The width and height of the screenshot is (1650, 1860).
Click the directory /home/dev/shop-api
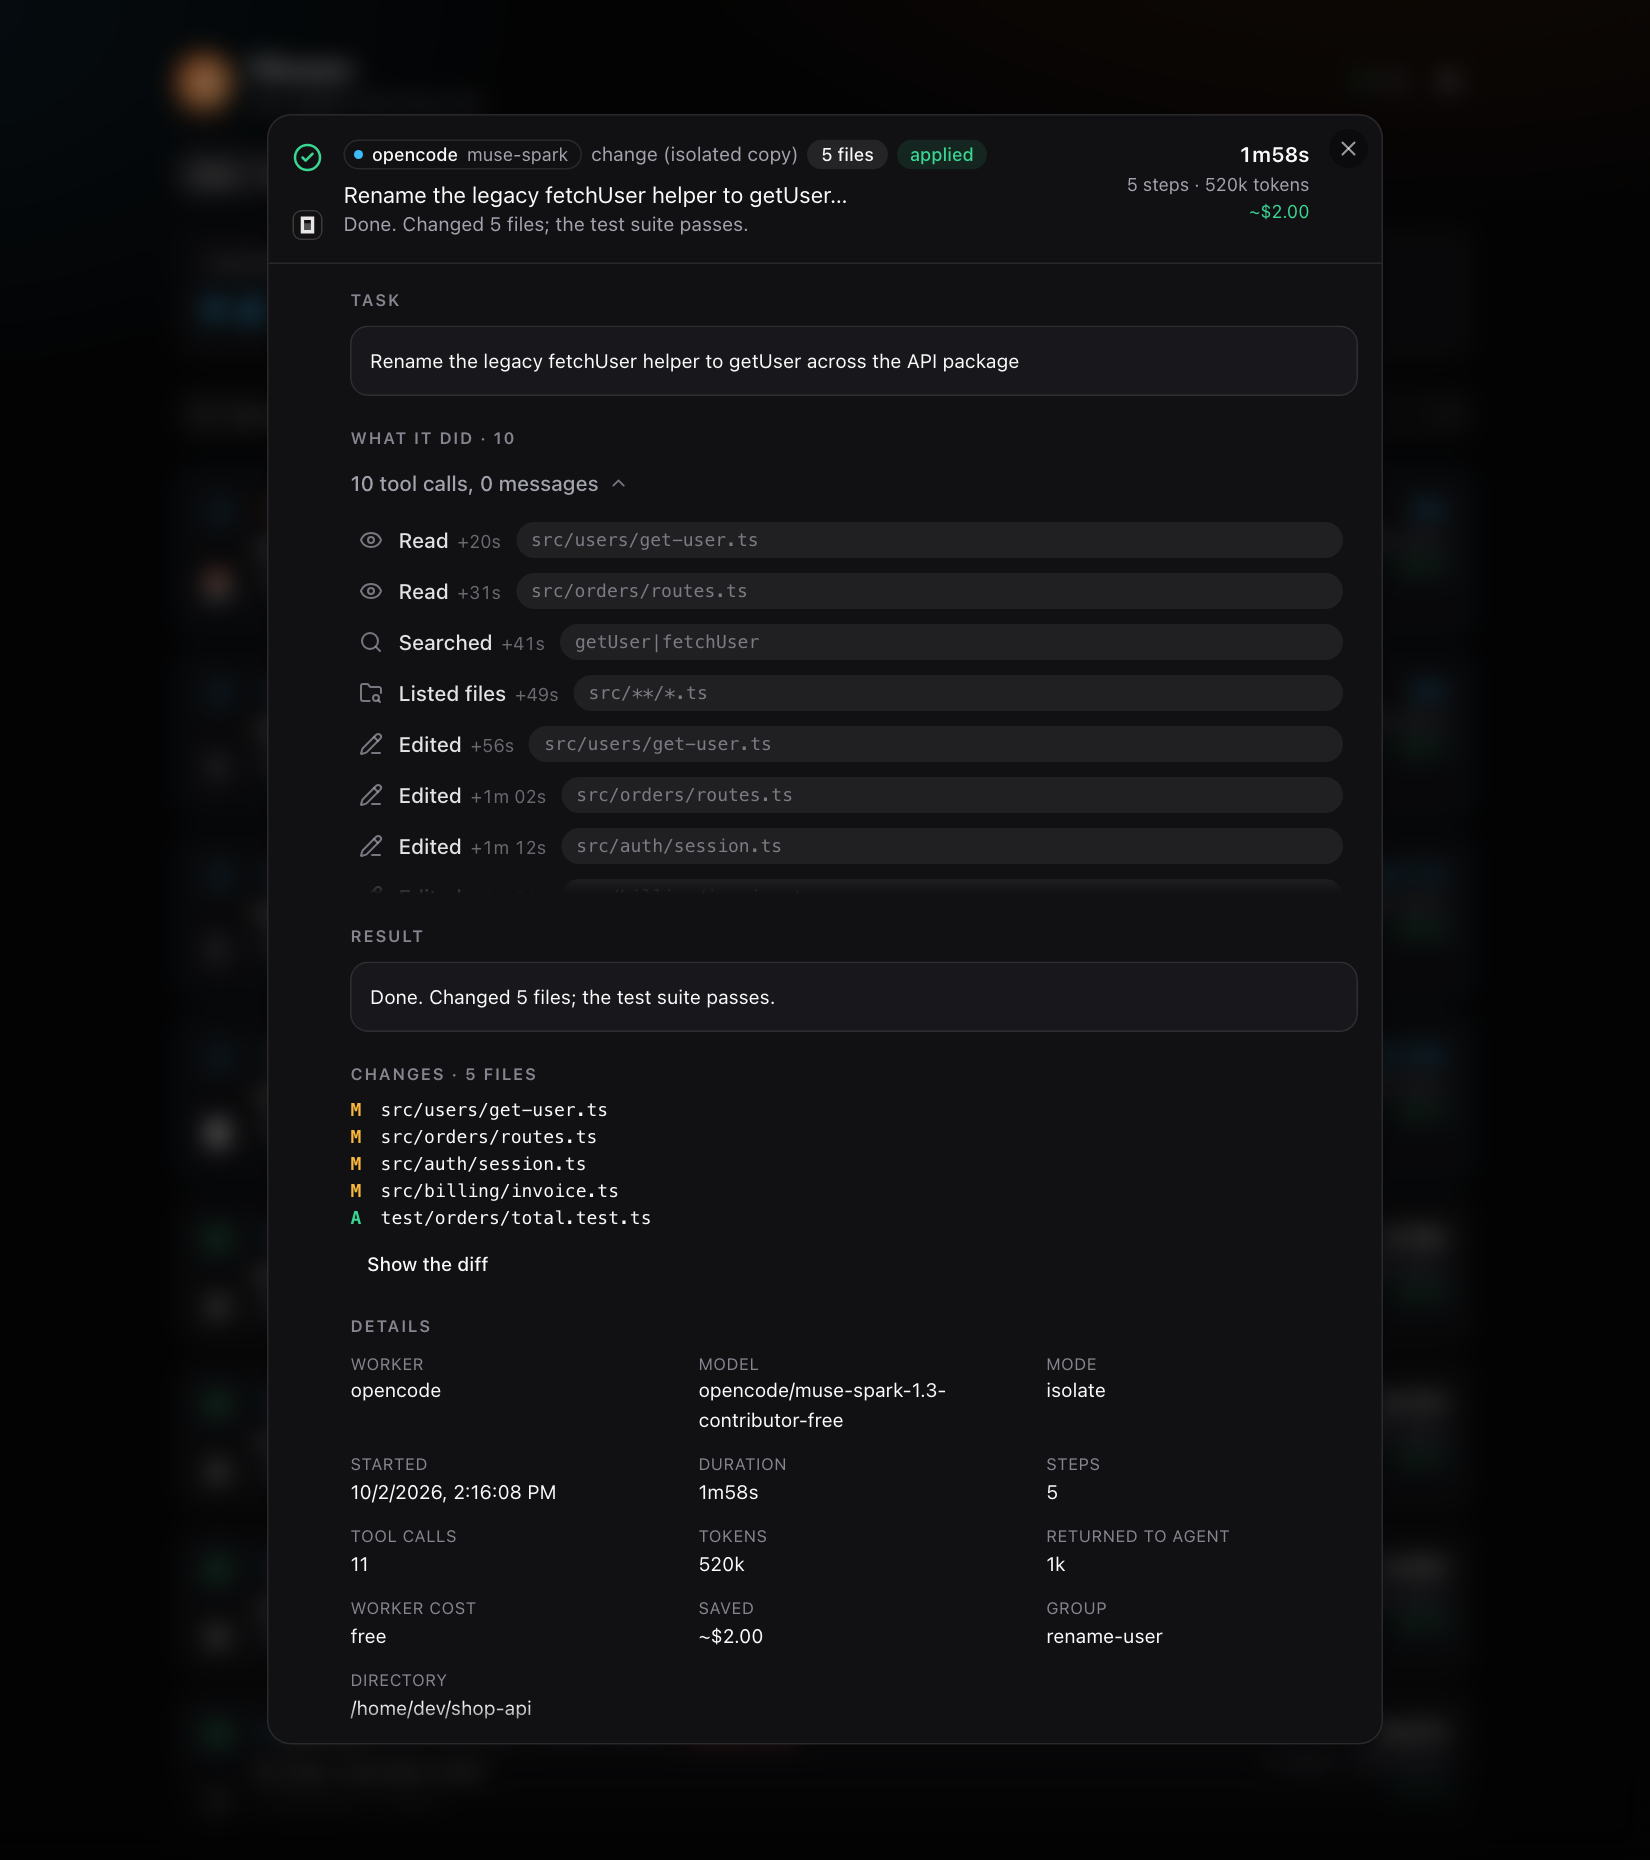click(x=441, y=1708)
